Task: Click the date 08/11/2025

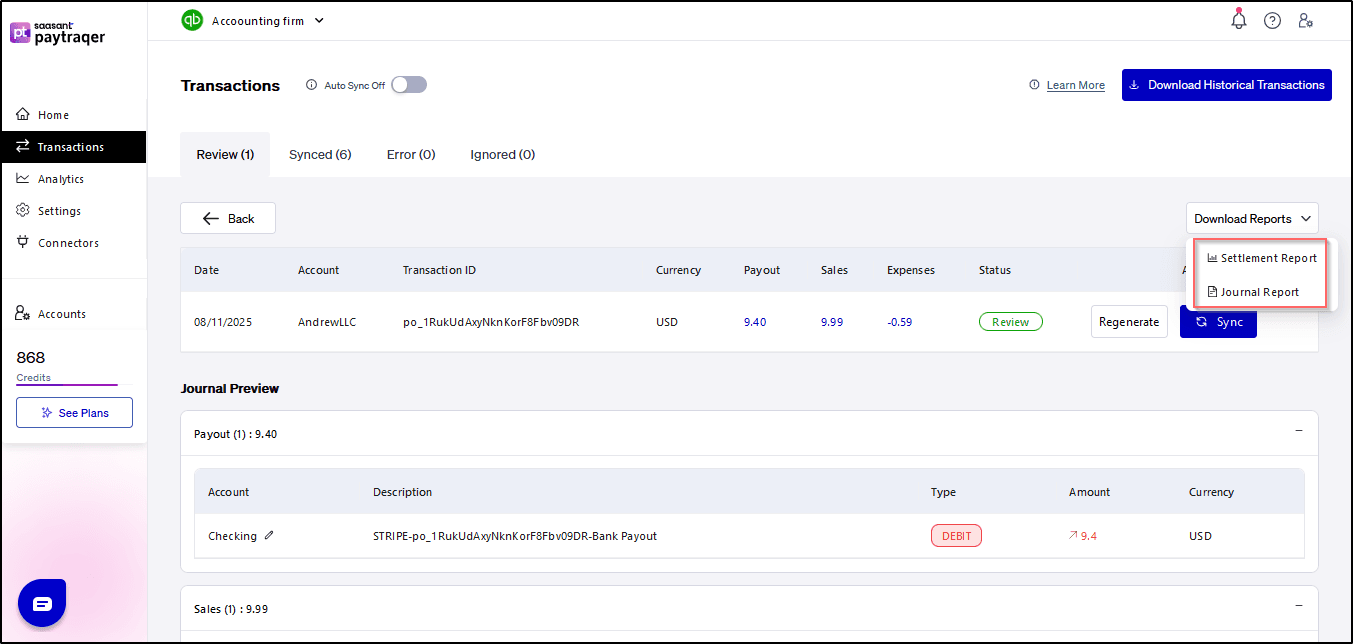Action: click(x=222, y=322)
